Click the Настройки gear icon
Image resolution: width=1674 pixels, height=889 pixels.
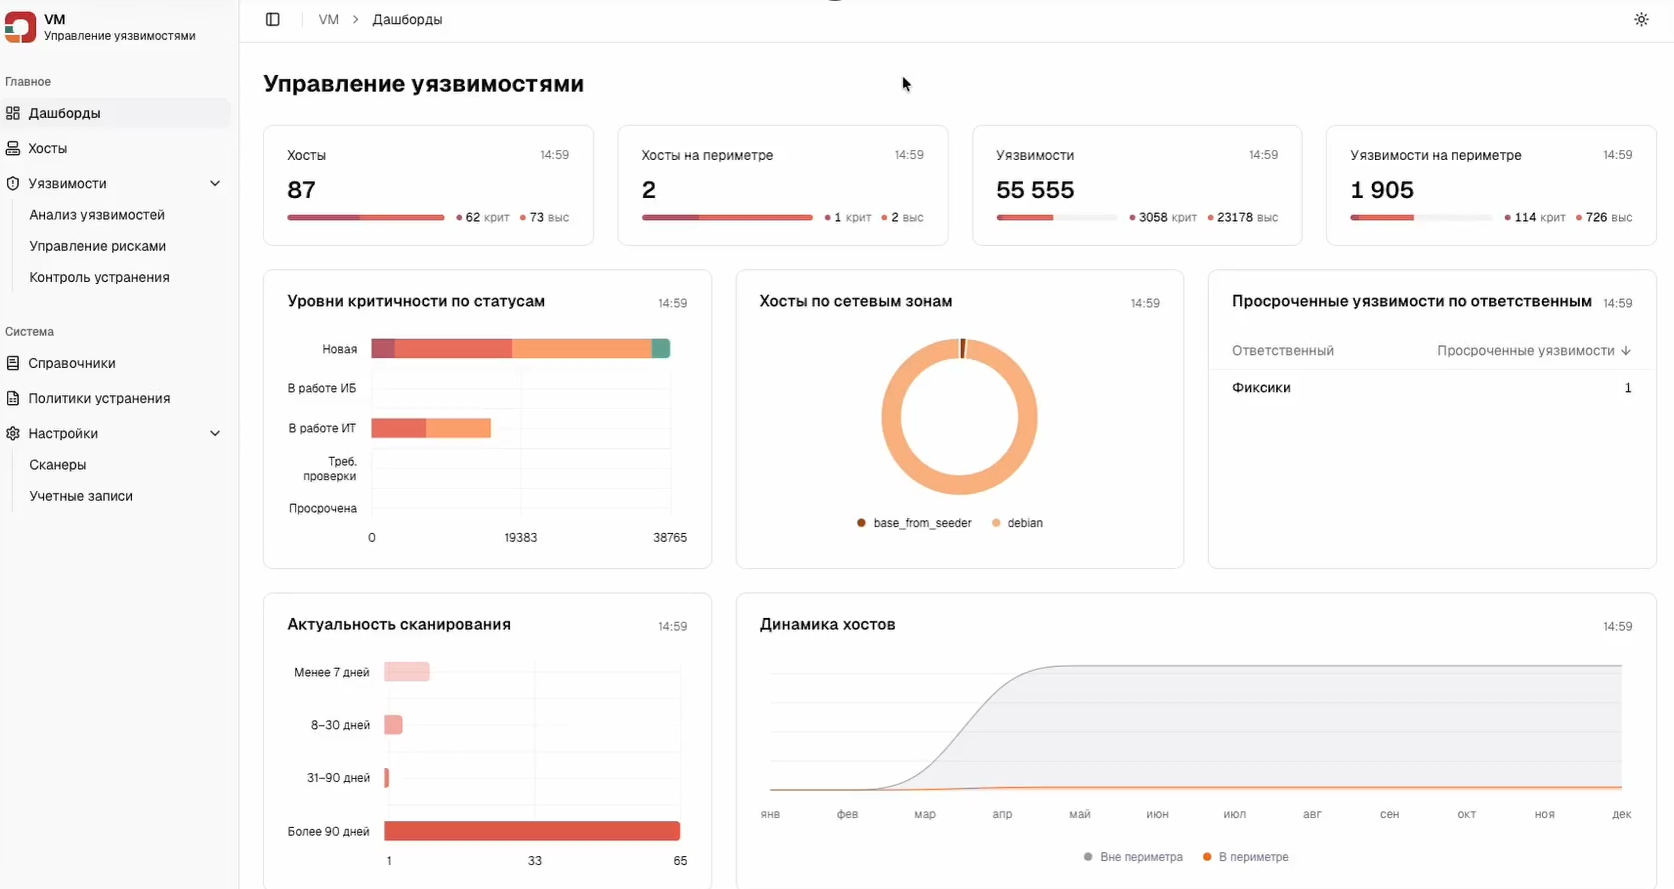[x=13, y=433]
